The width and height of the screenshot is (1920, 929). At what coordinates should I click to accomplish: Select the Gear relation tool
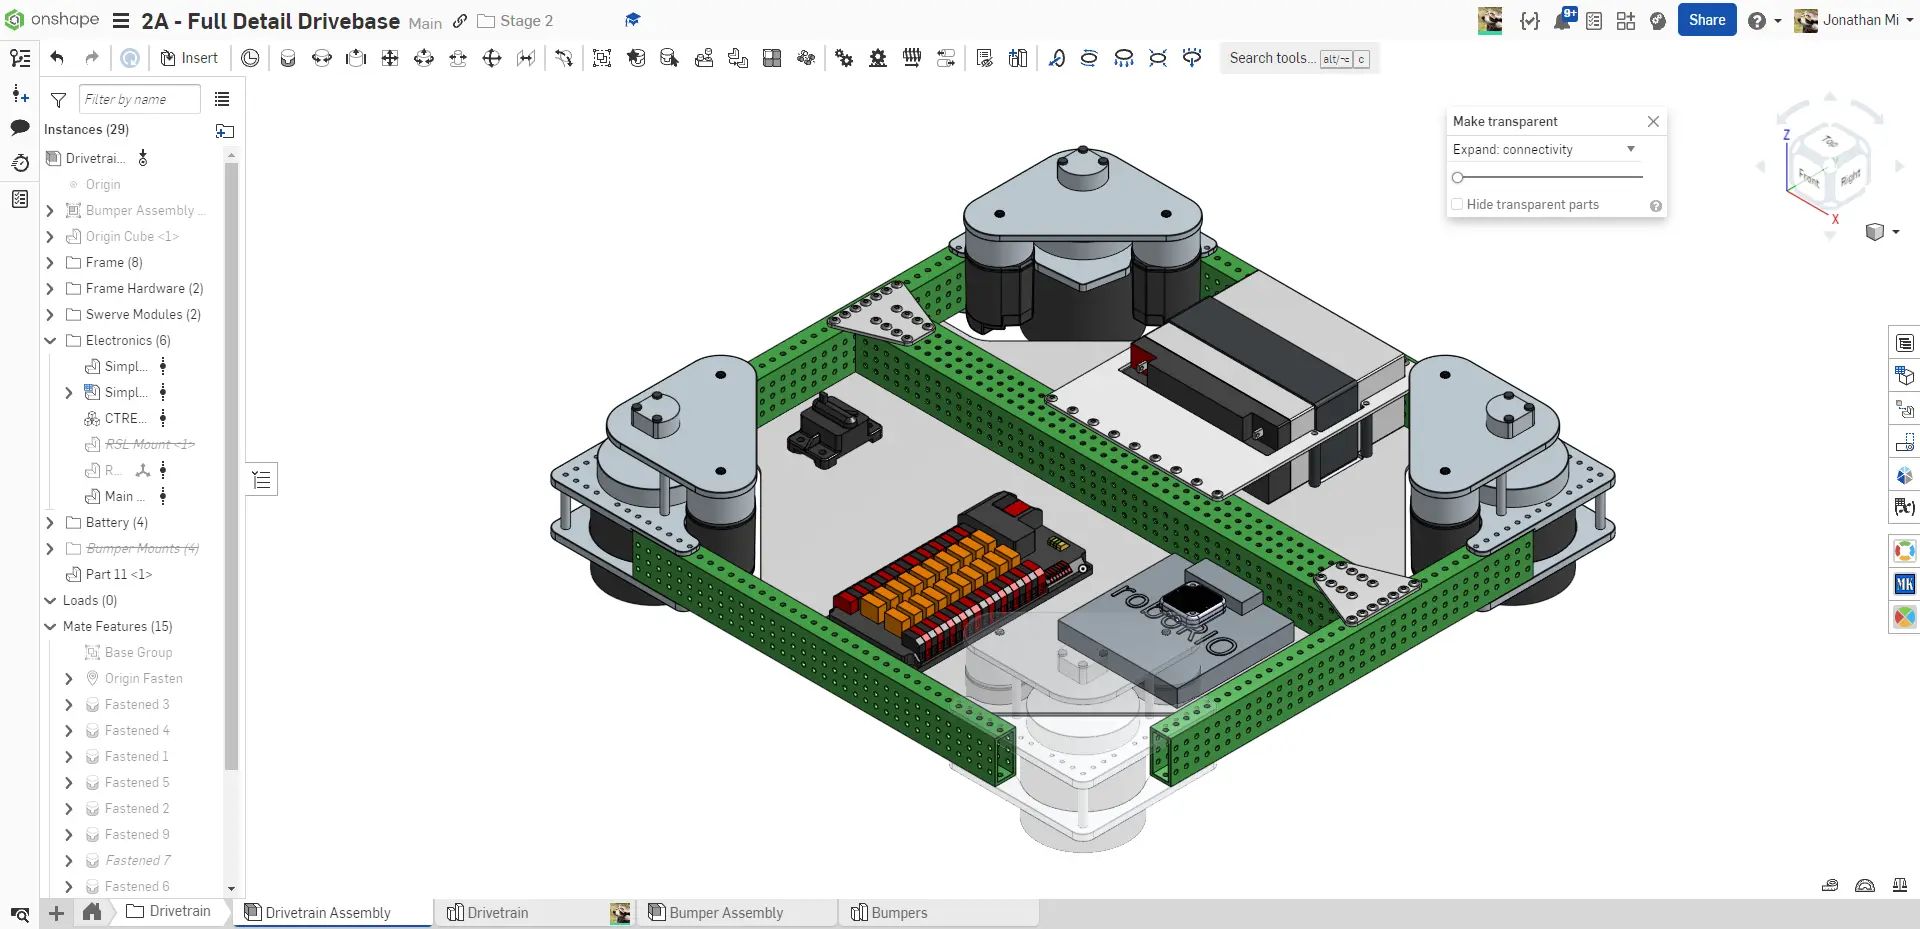[x=844, y=58]
